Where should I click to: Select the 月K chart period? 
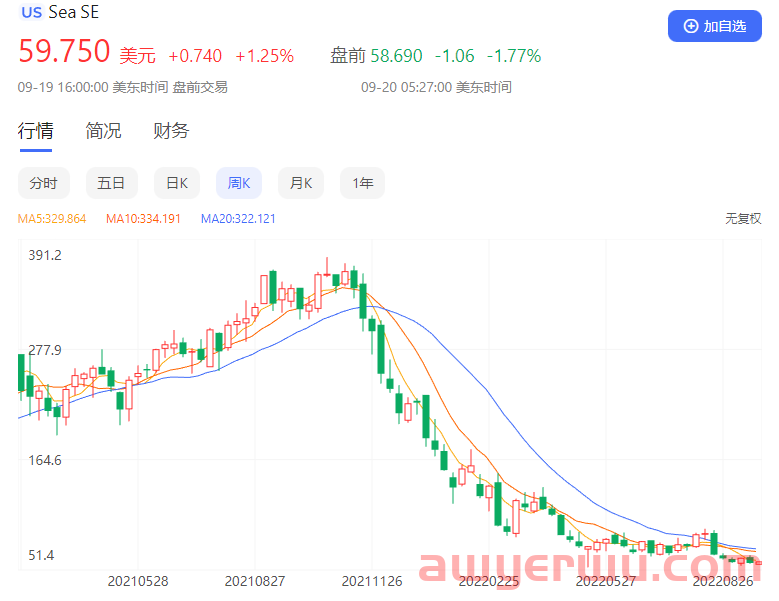301,183
